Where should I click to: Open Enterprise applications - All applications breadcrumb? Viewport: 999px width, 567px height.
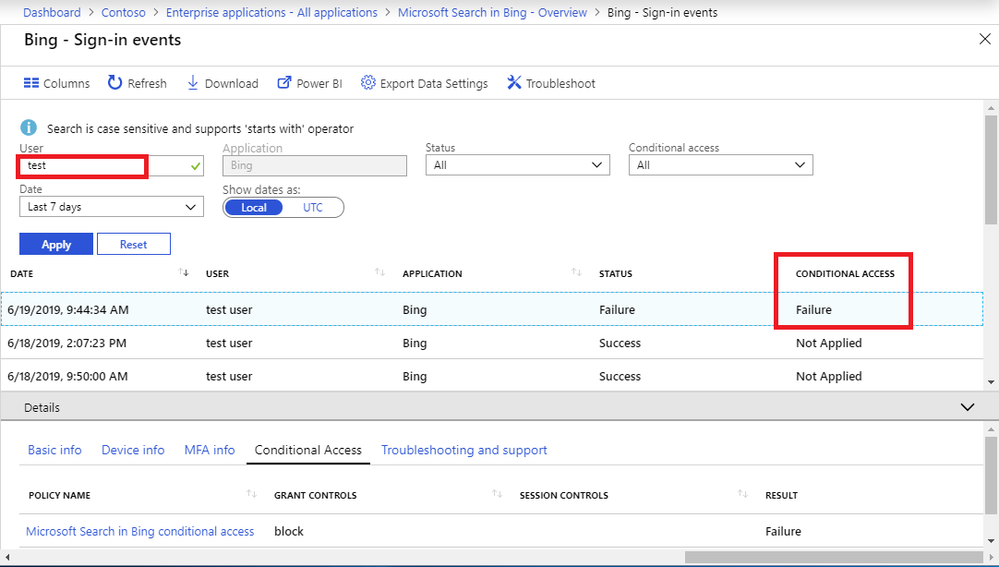coord(271,12)
